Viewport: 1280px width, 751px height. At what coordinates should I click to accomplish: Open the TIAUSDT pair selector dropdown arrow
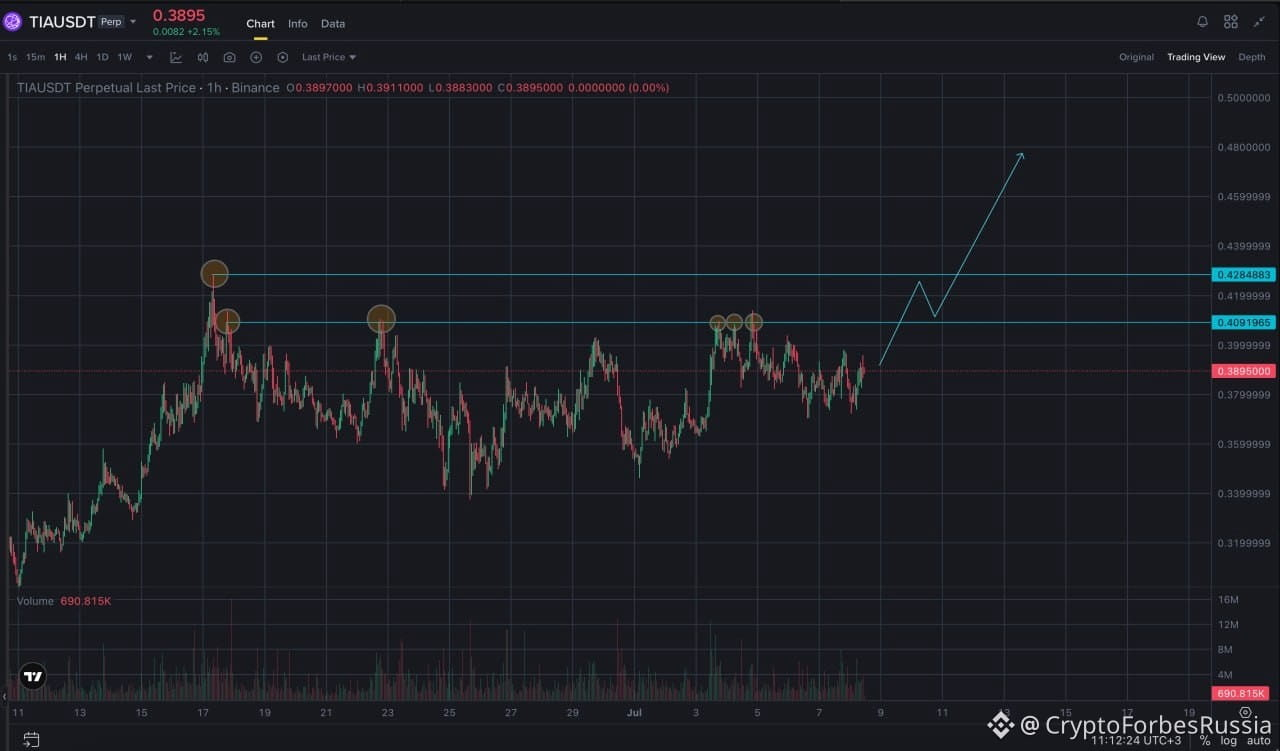click(x=134, y=22)
